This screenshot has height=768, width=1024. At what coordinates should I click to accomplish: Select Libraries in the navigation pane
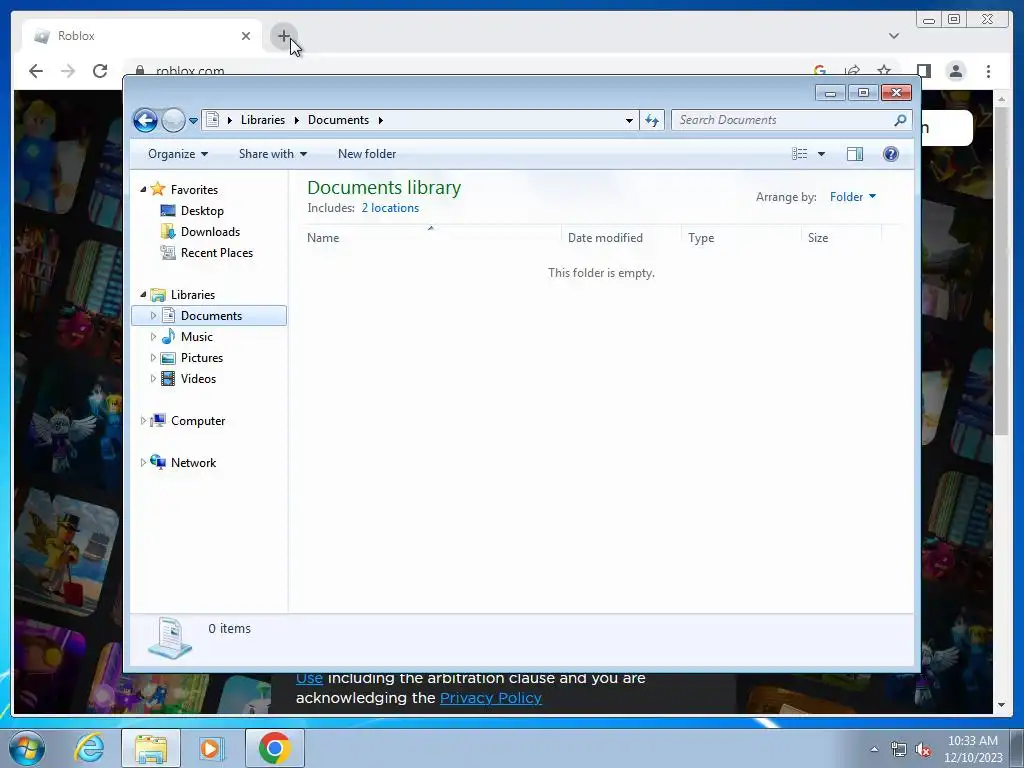tap(193, 295)
